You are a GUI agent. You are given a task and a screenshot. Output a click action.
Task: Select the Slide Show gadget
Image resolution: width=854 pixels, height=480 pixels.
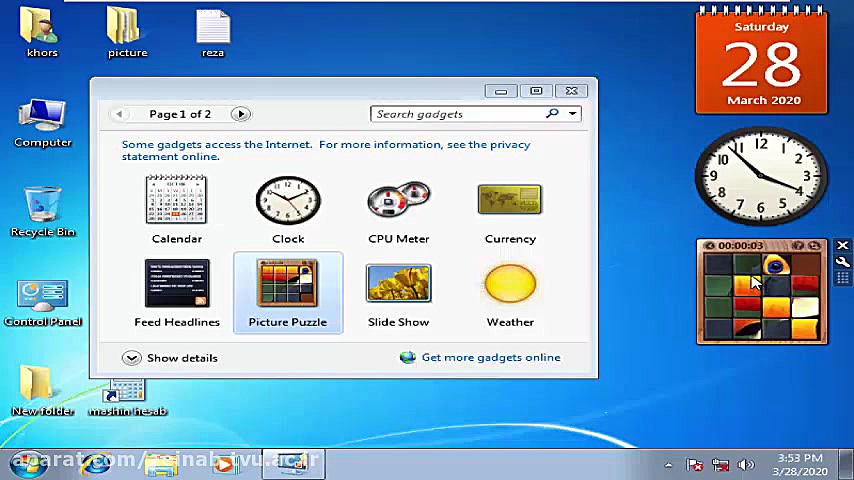pos(399,295)
